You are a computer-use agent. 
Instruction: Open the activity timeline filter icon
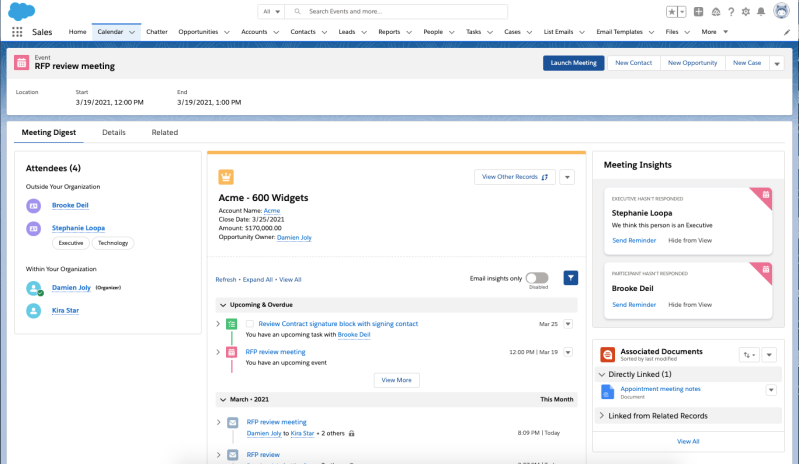click(x=571, y=278)
